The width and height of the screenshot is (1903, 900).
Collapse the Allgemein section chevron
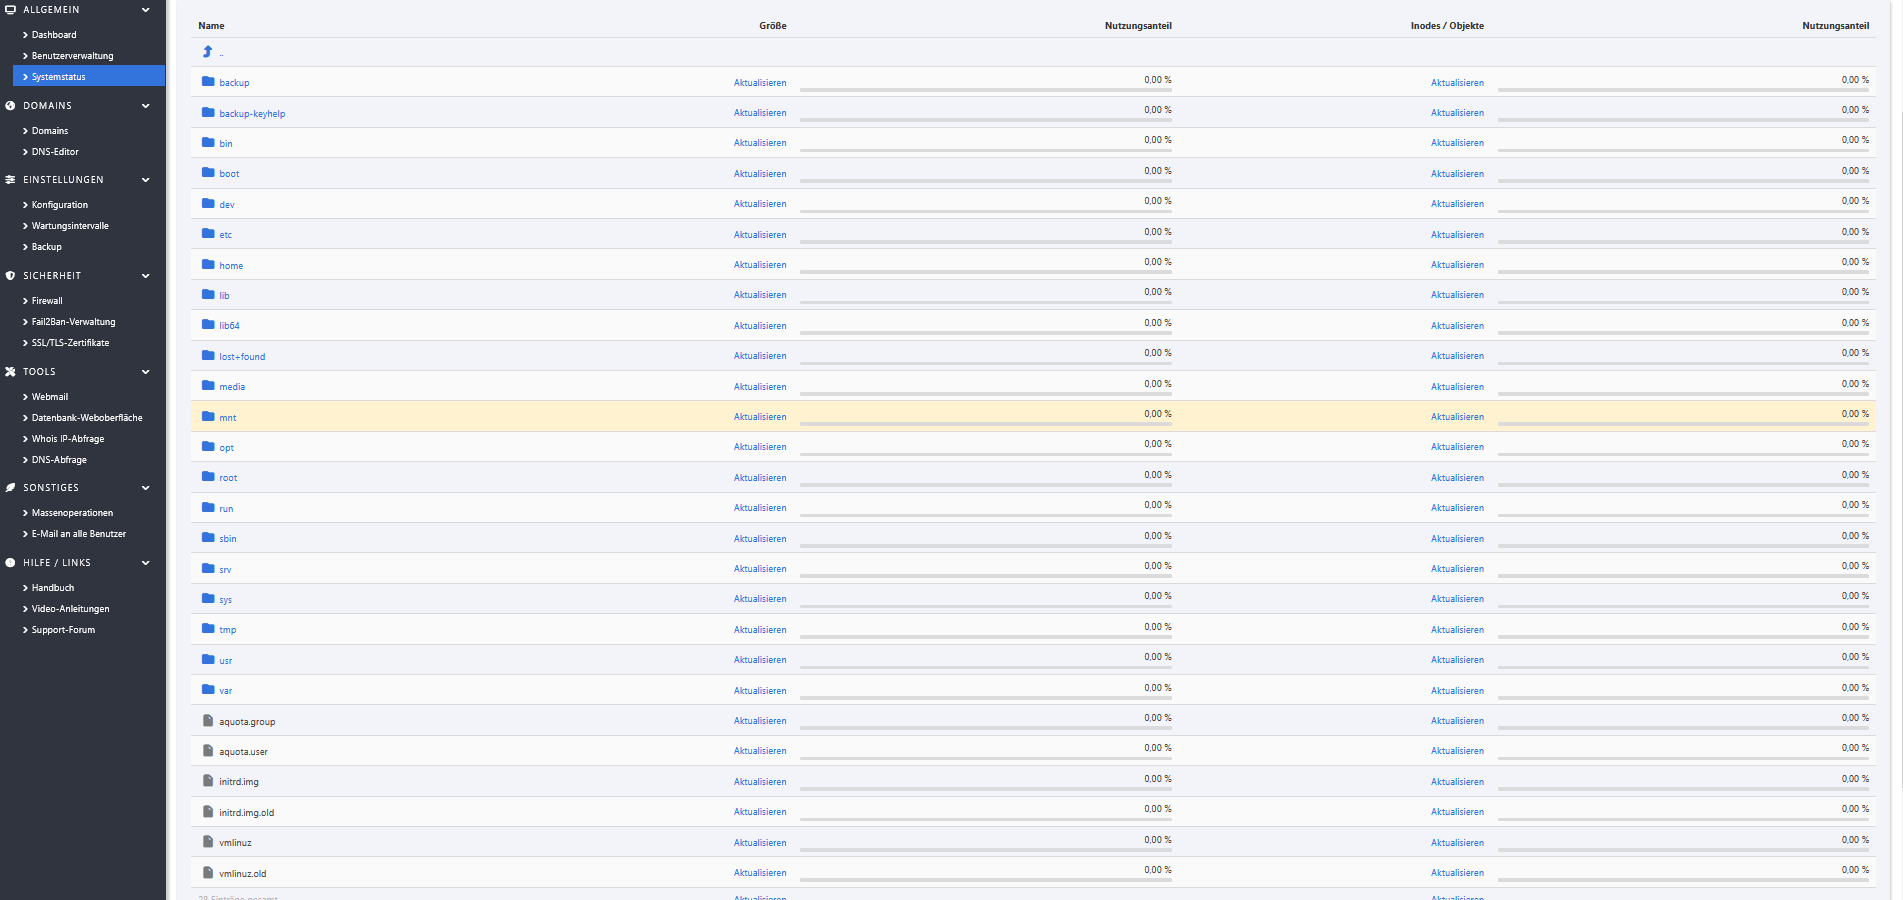pyautogui.click(x=146, y=10)
